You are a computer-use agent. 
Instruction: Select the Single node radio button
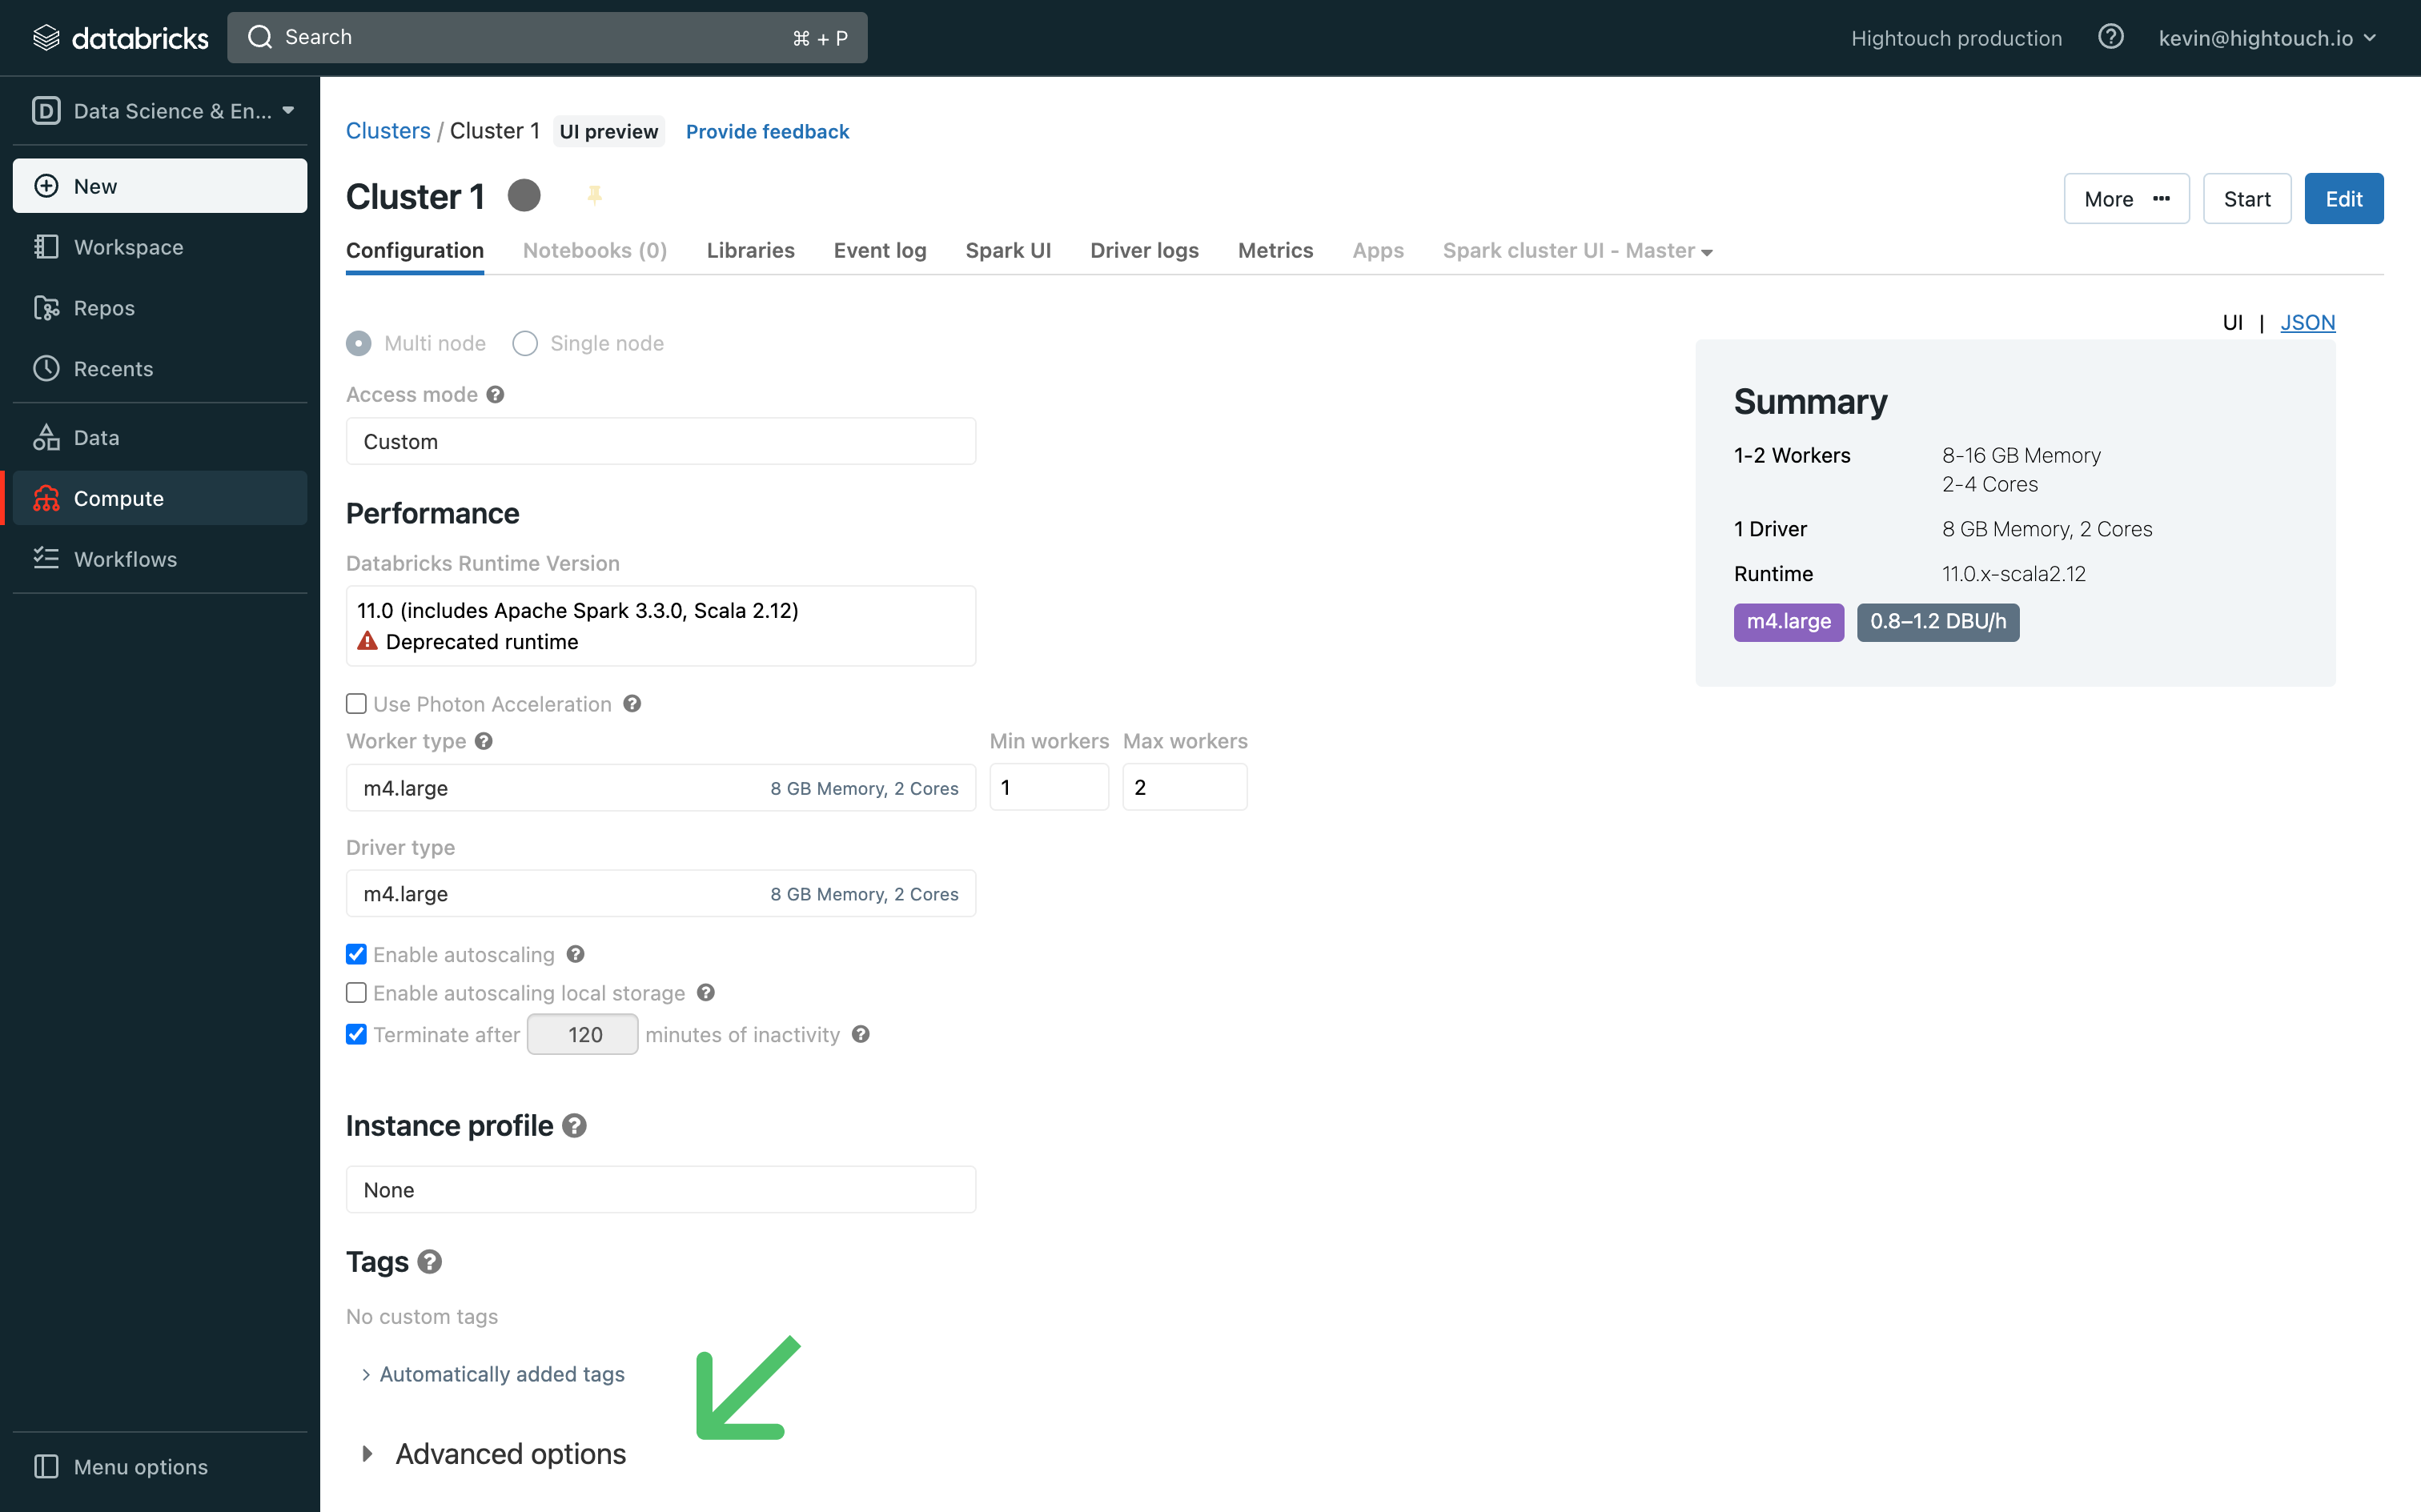526,343
